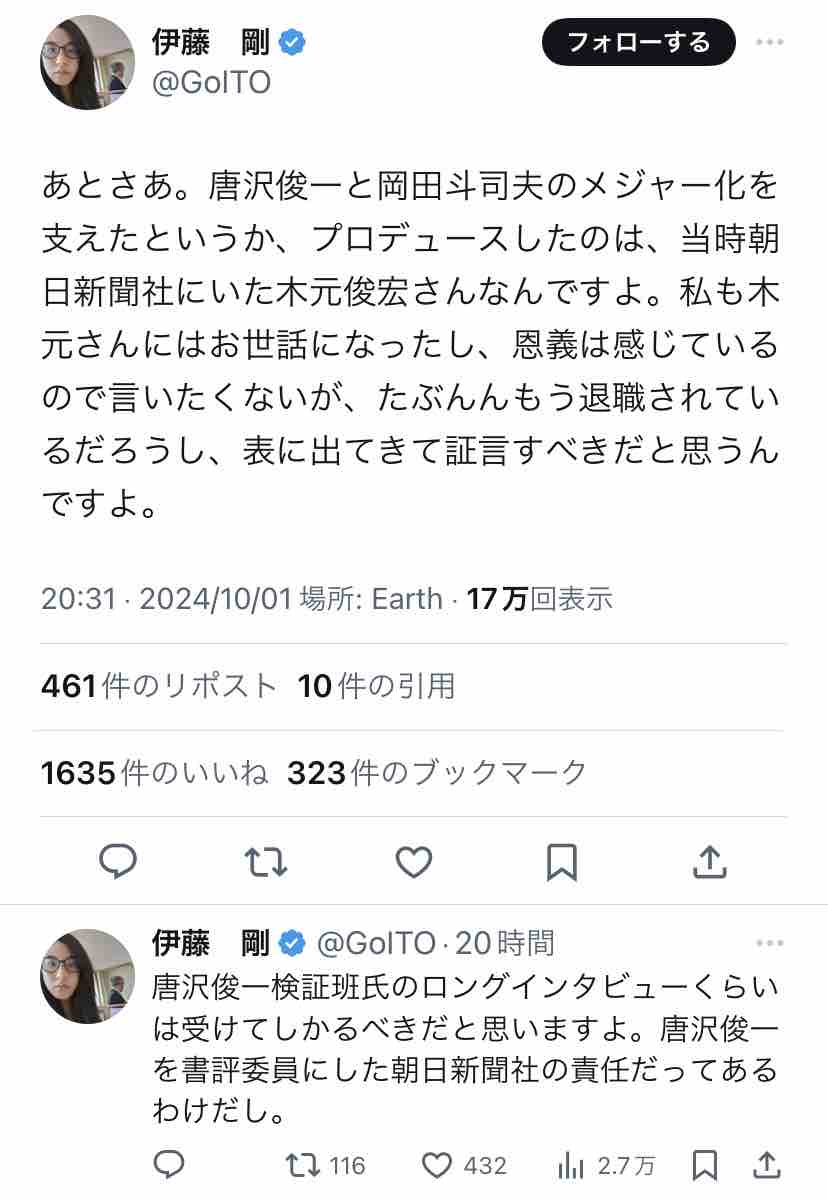Open the @GoITO profile handle at top
The height and width of the screenshot is (1201, 828).
click(211, 82)
